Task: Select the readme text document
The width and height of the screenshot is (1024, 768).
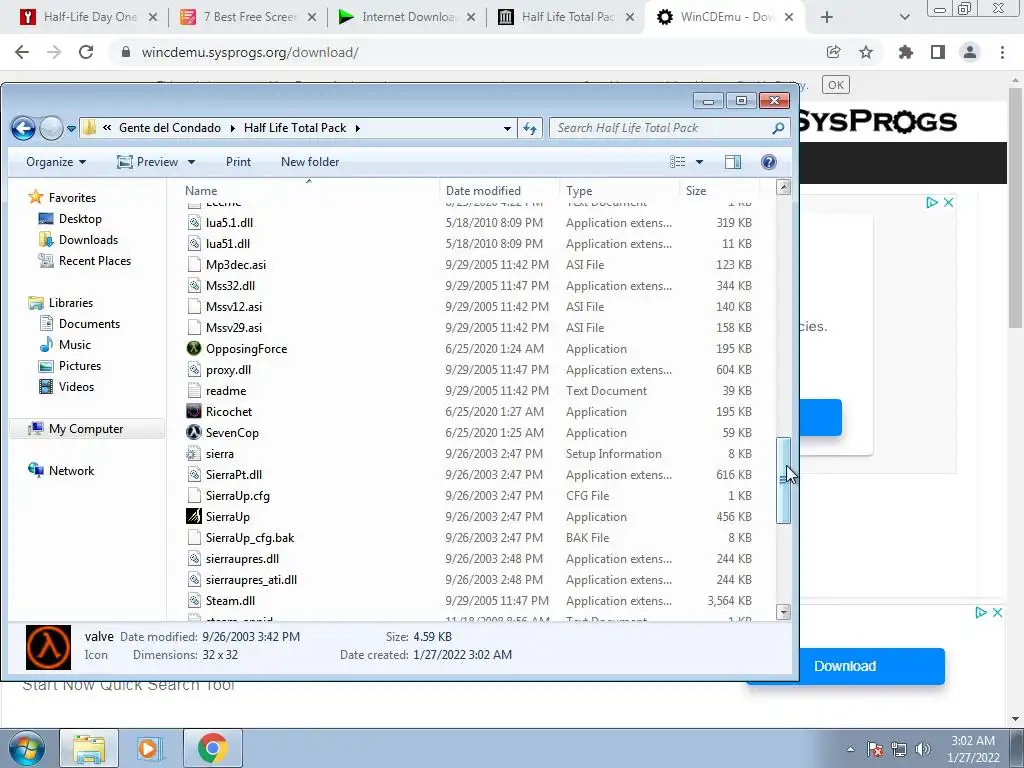Action: coord(225,391)
